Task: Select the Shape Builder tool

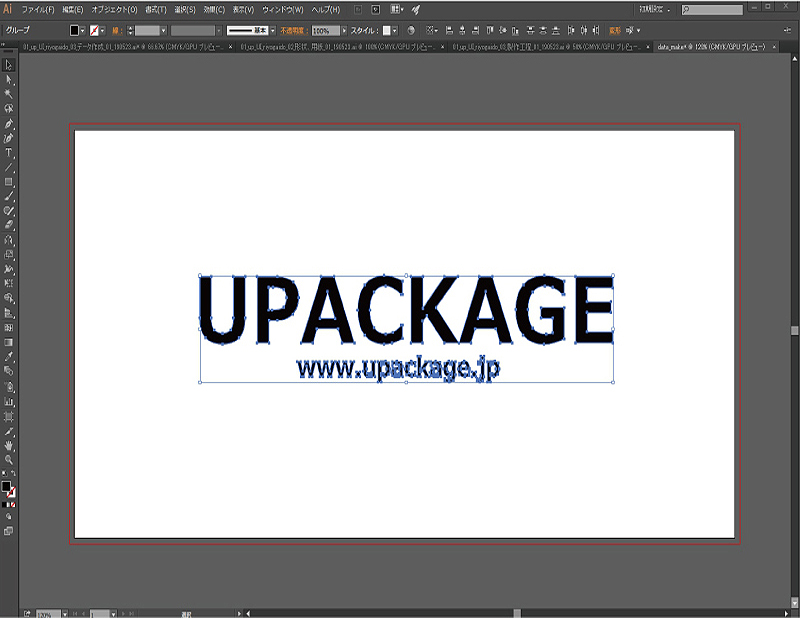Action: (8, 298)
